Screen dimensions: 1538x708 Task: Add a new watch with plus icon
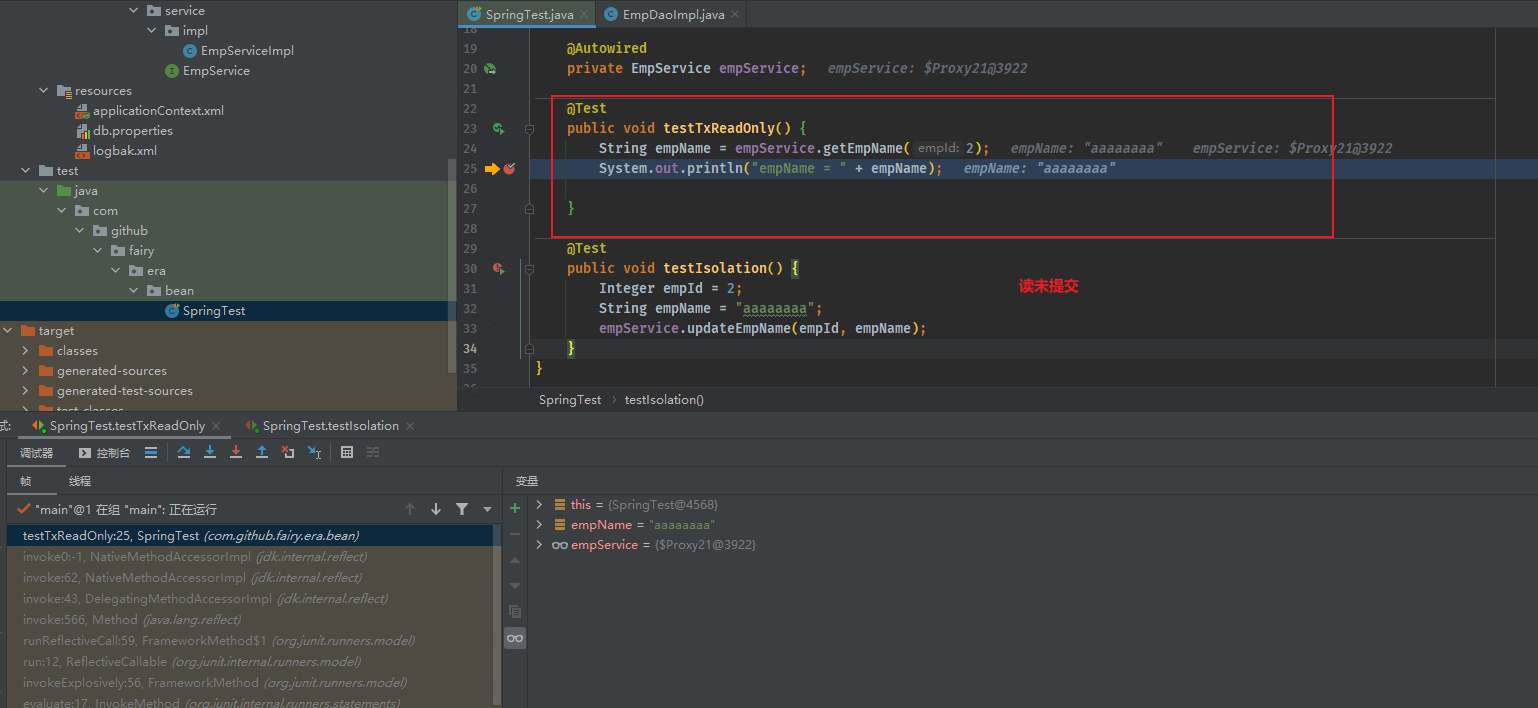pos(515,508)
